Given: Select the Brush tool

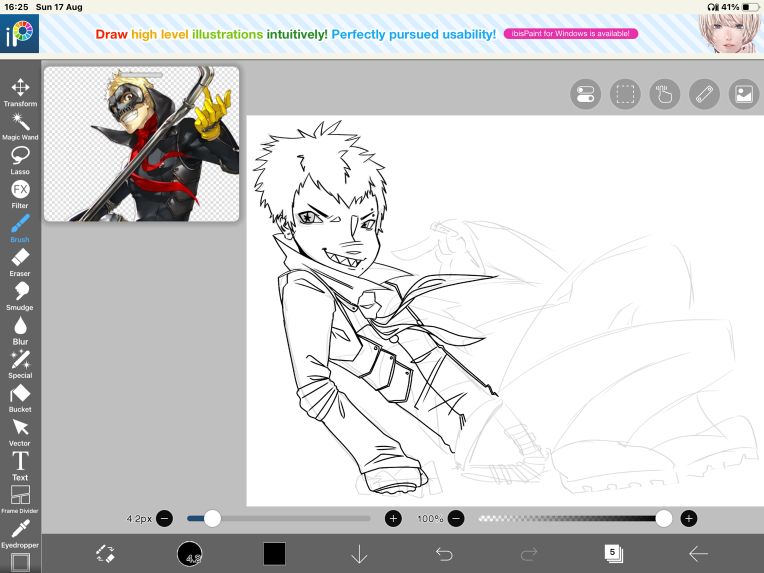Looking at the screenshot, I should (x=20, y=229).
